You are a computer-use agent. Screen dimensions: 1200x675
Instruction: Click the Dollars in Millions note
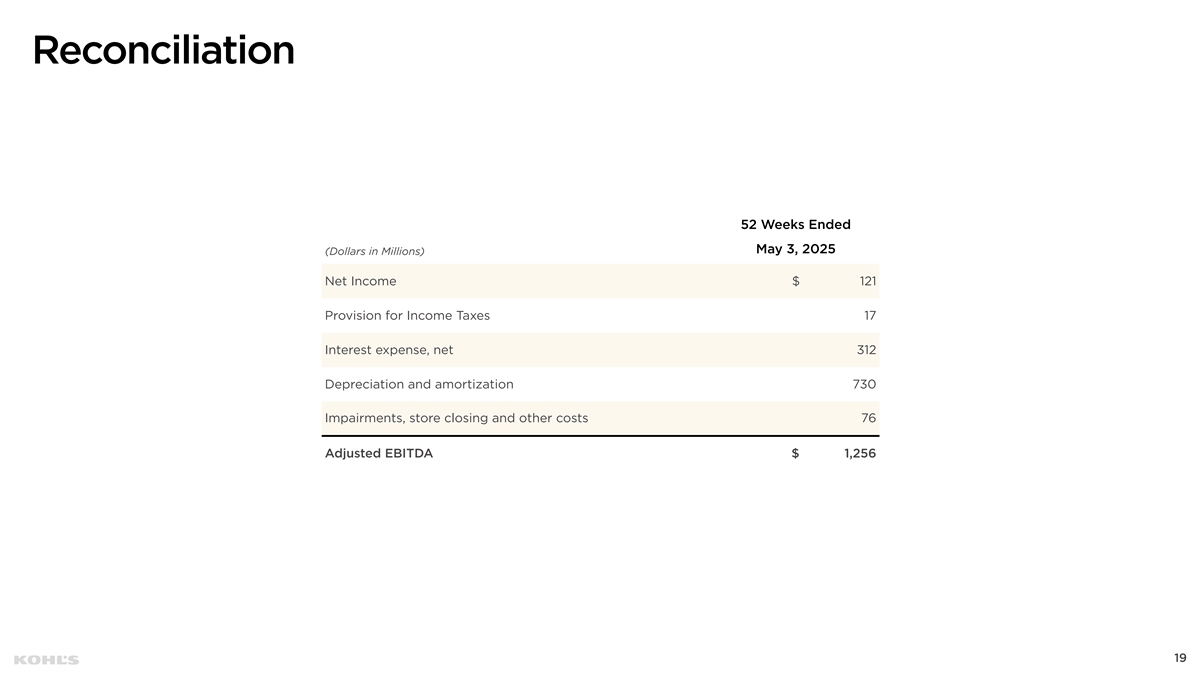[374, 250]
